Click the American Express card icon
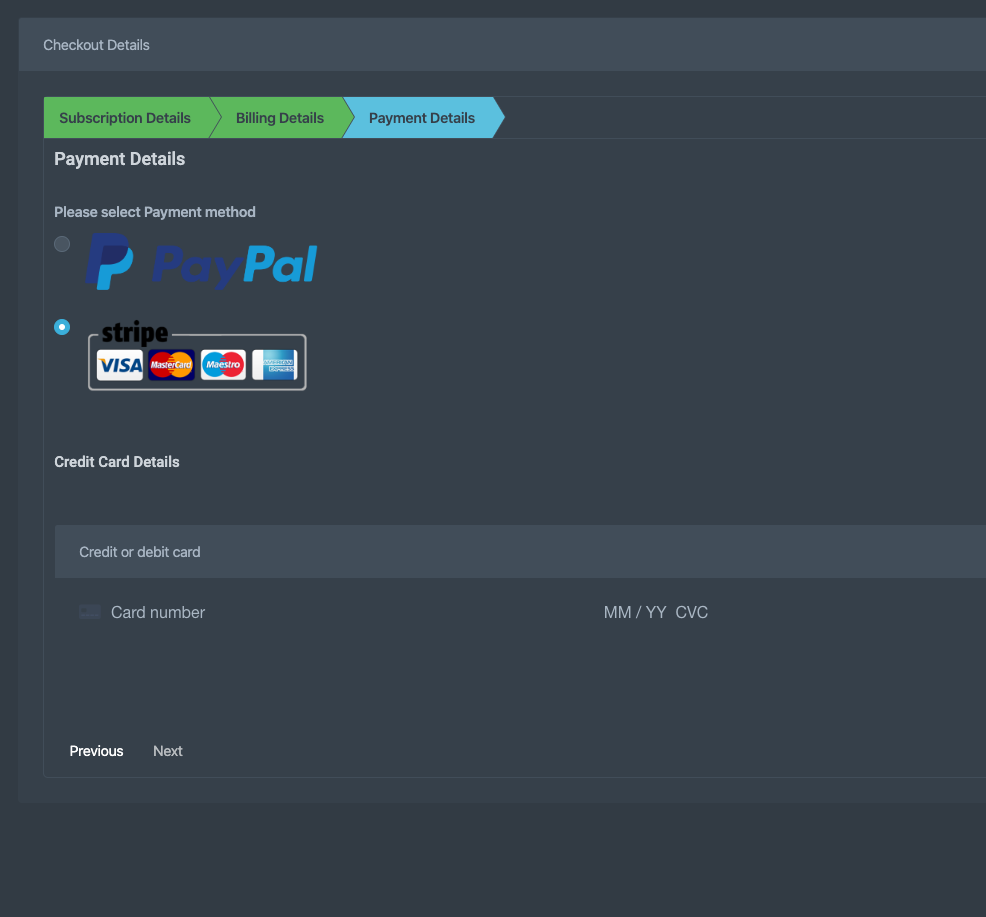 (275, 365)
